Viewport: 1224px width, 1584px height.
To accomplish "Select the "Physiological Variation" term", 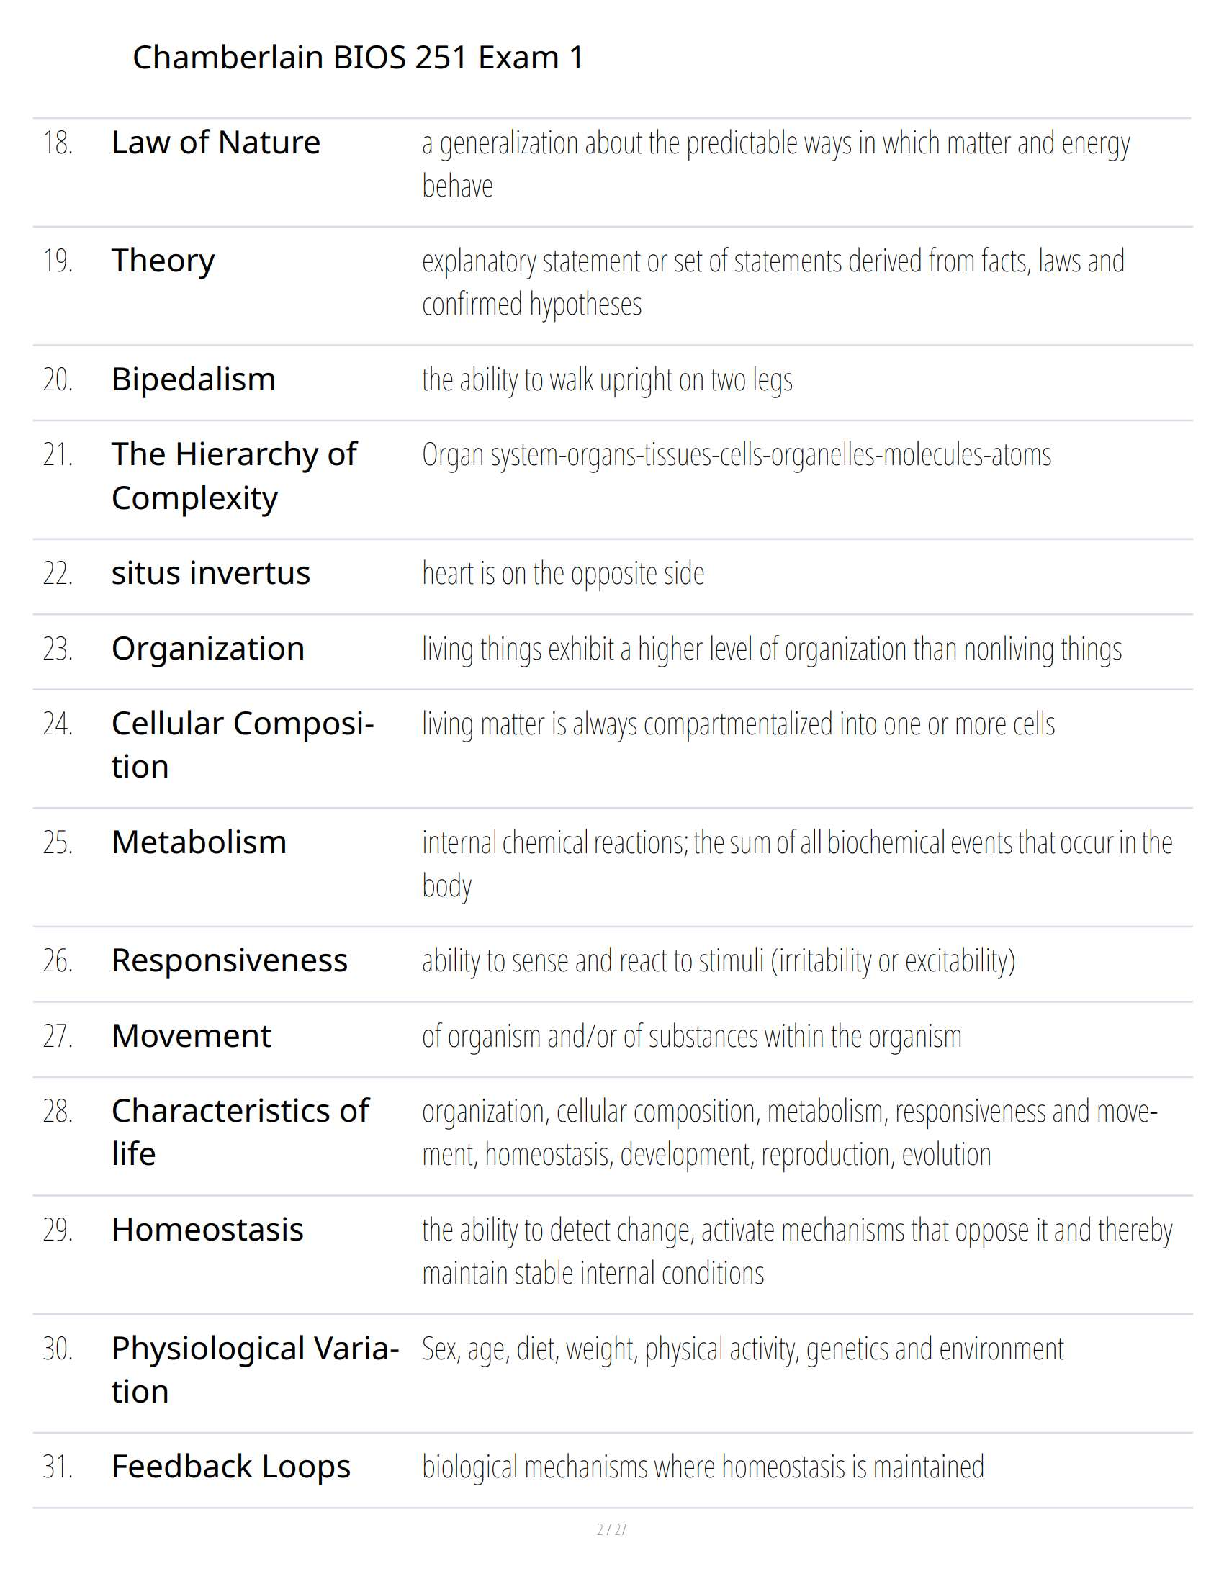I will [254, 1370].
